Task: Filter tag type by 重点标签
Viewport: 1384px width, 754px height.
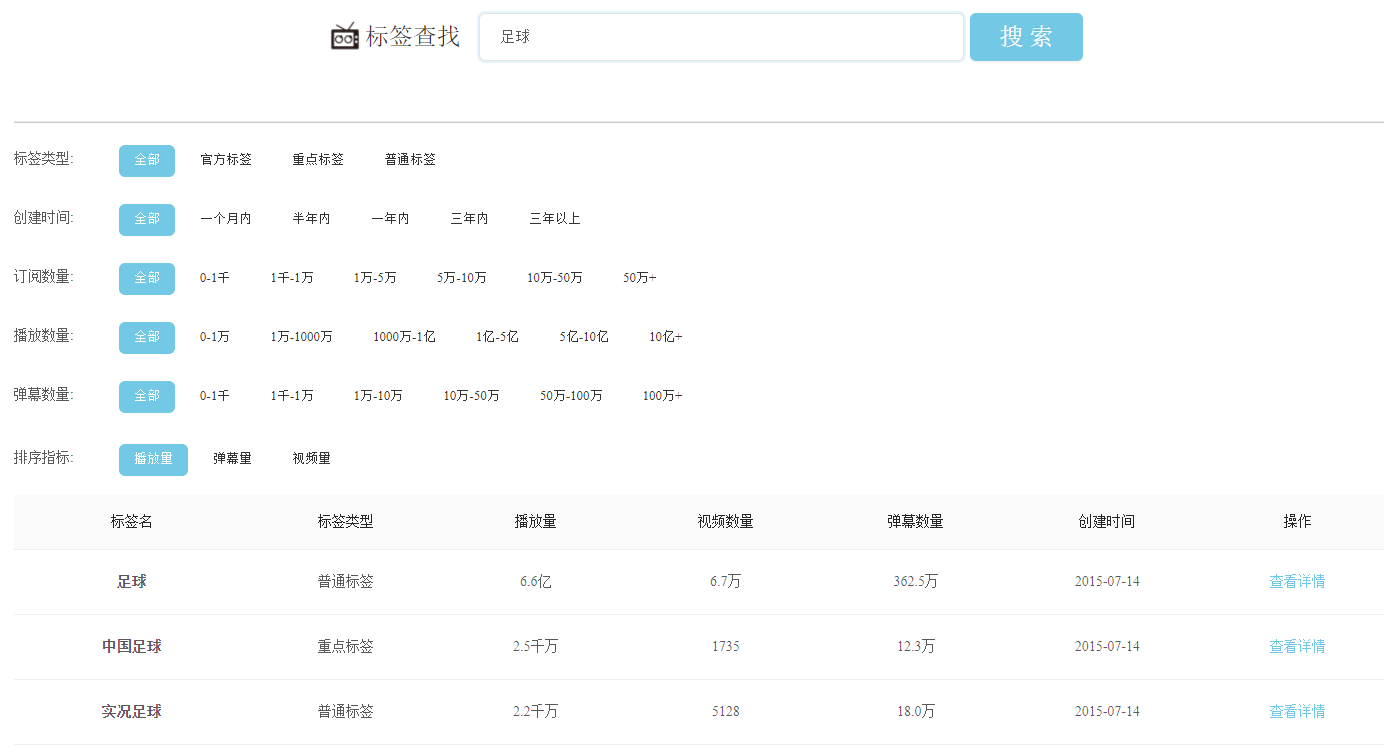Action: [318, 160]
